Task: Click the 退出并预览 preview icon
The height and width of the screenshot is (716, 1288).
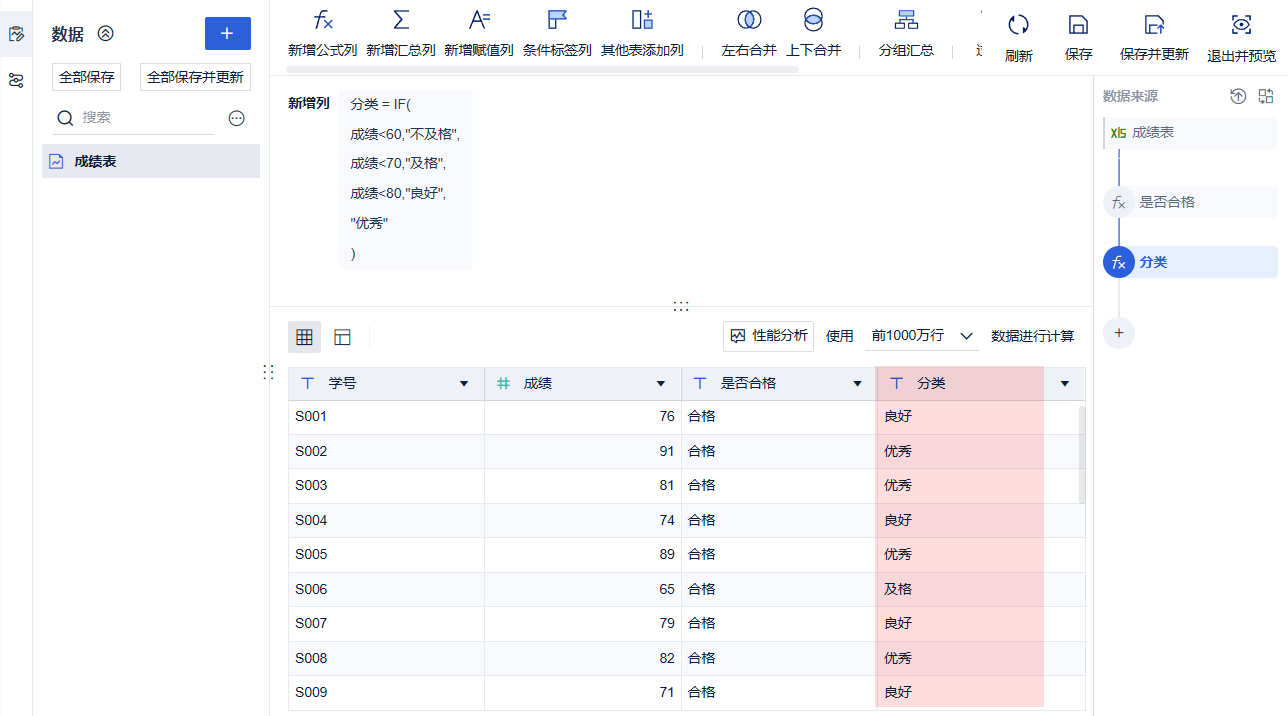Action: tap(1240, 30)
